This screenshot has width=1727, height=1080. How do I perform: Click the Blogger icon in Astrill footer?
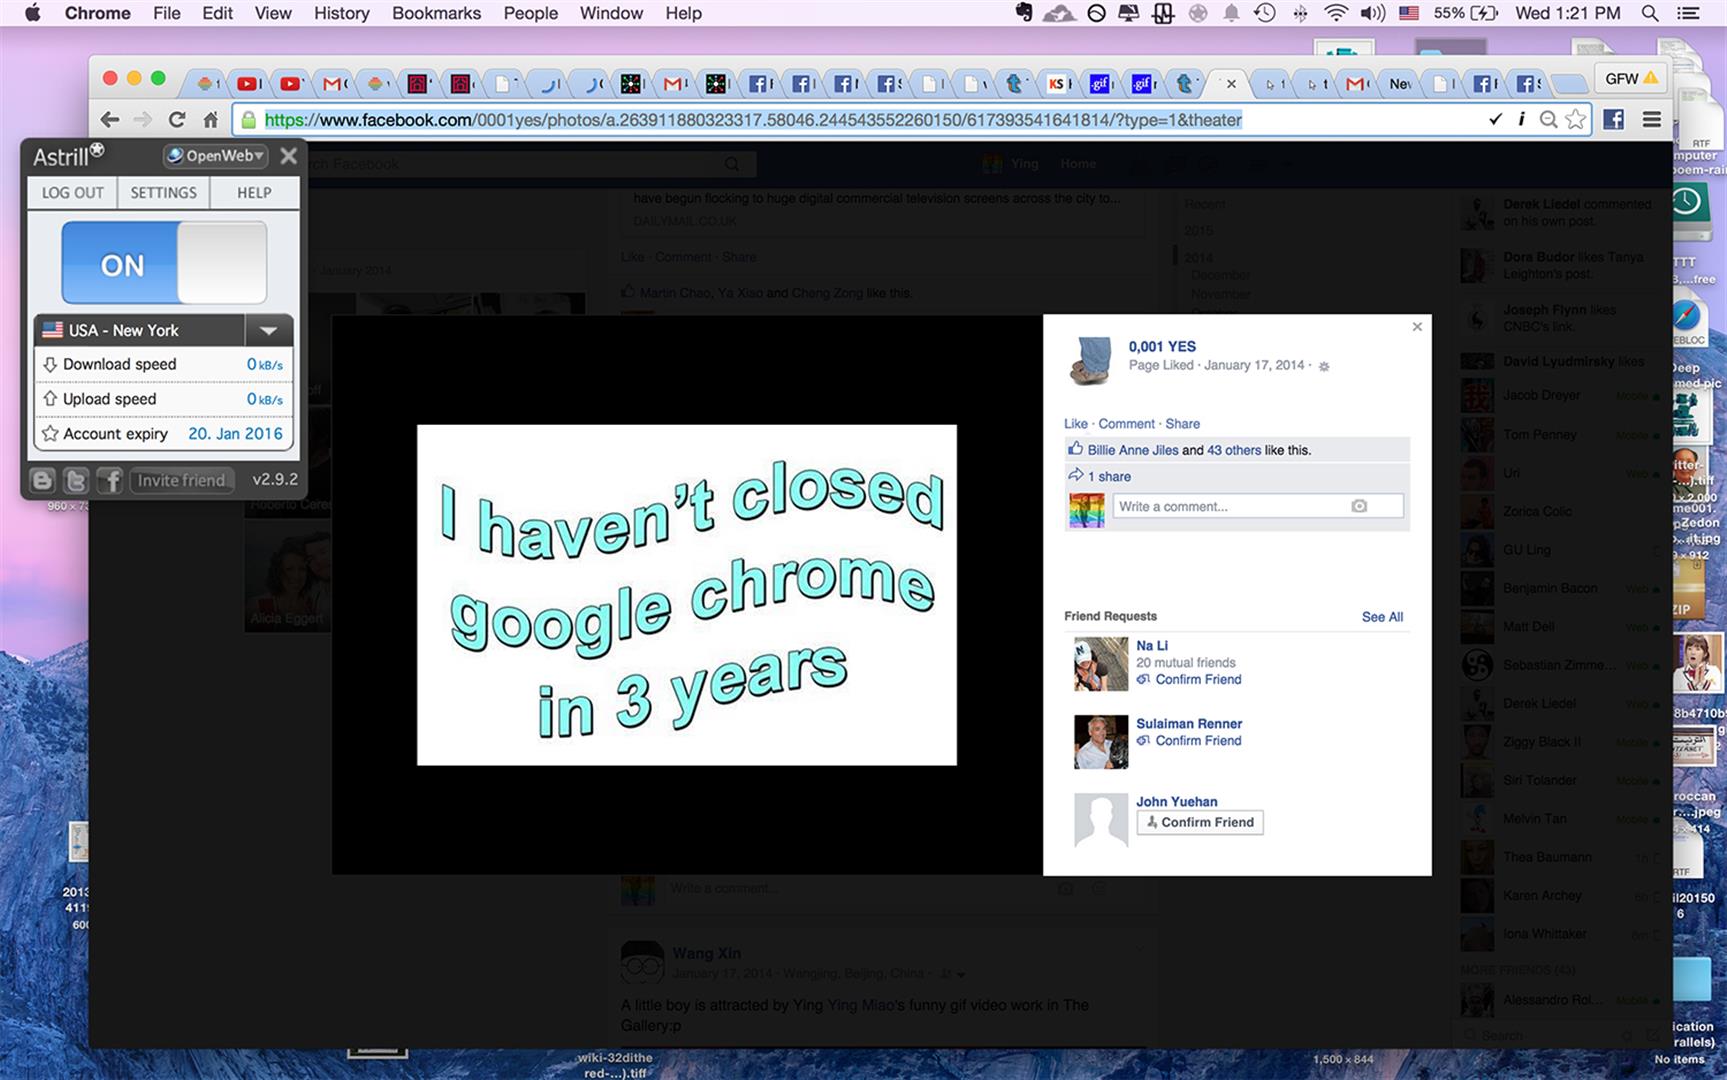coord(42,480)
